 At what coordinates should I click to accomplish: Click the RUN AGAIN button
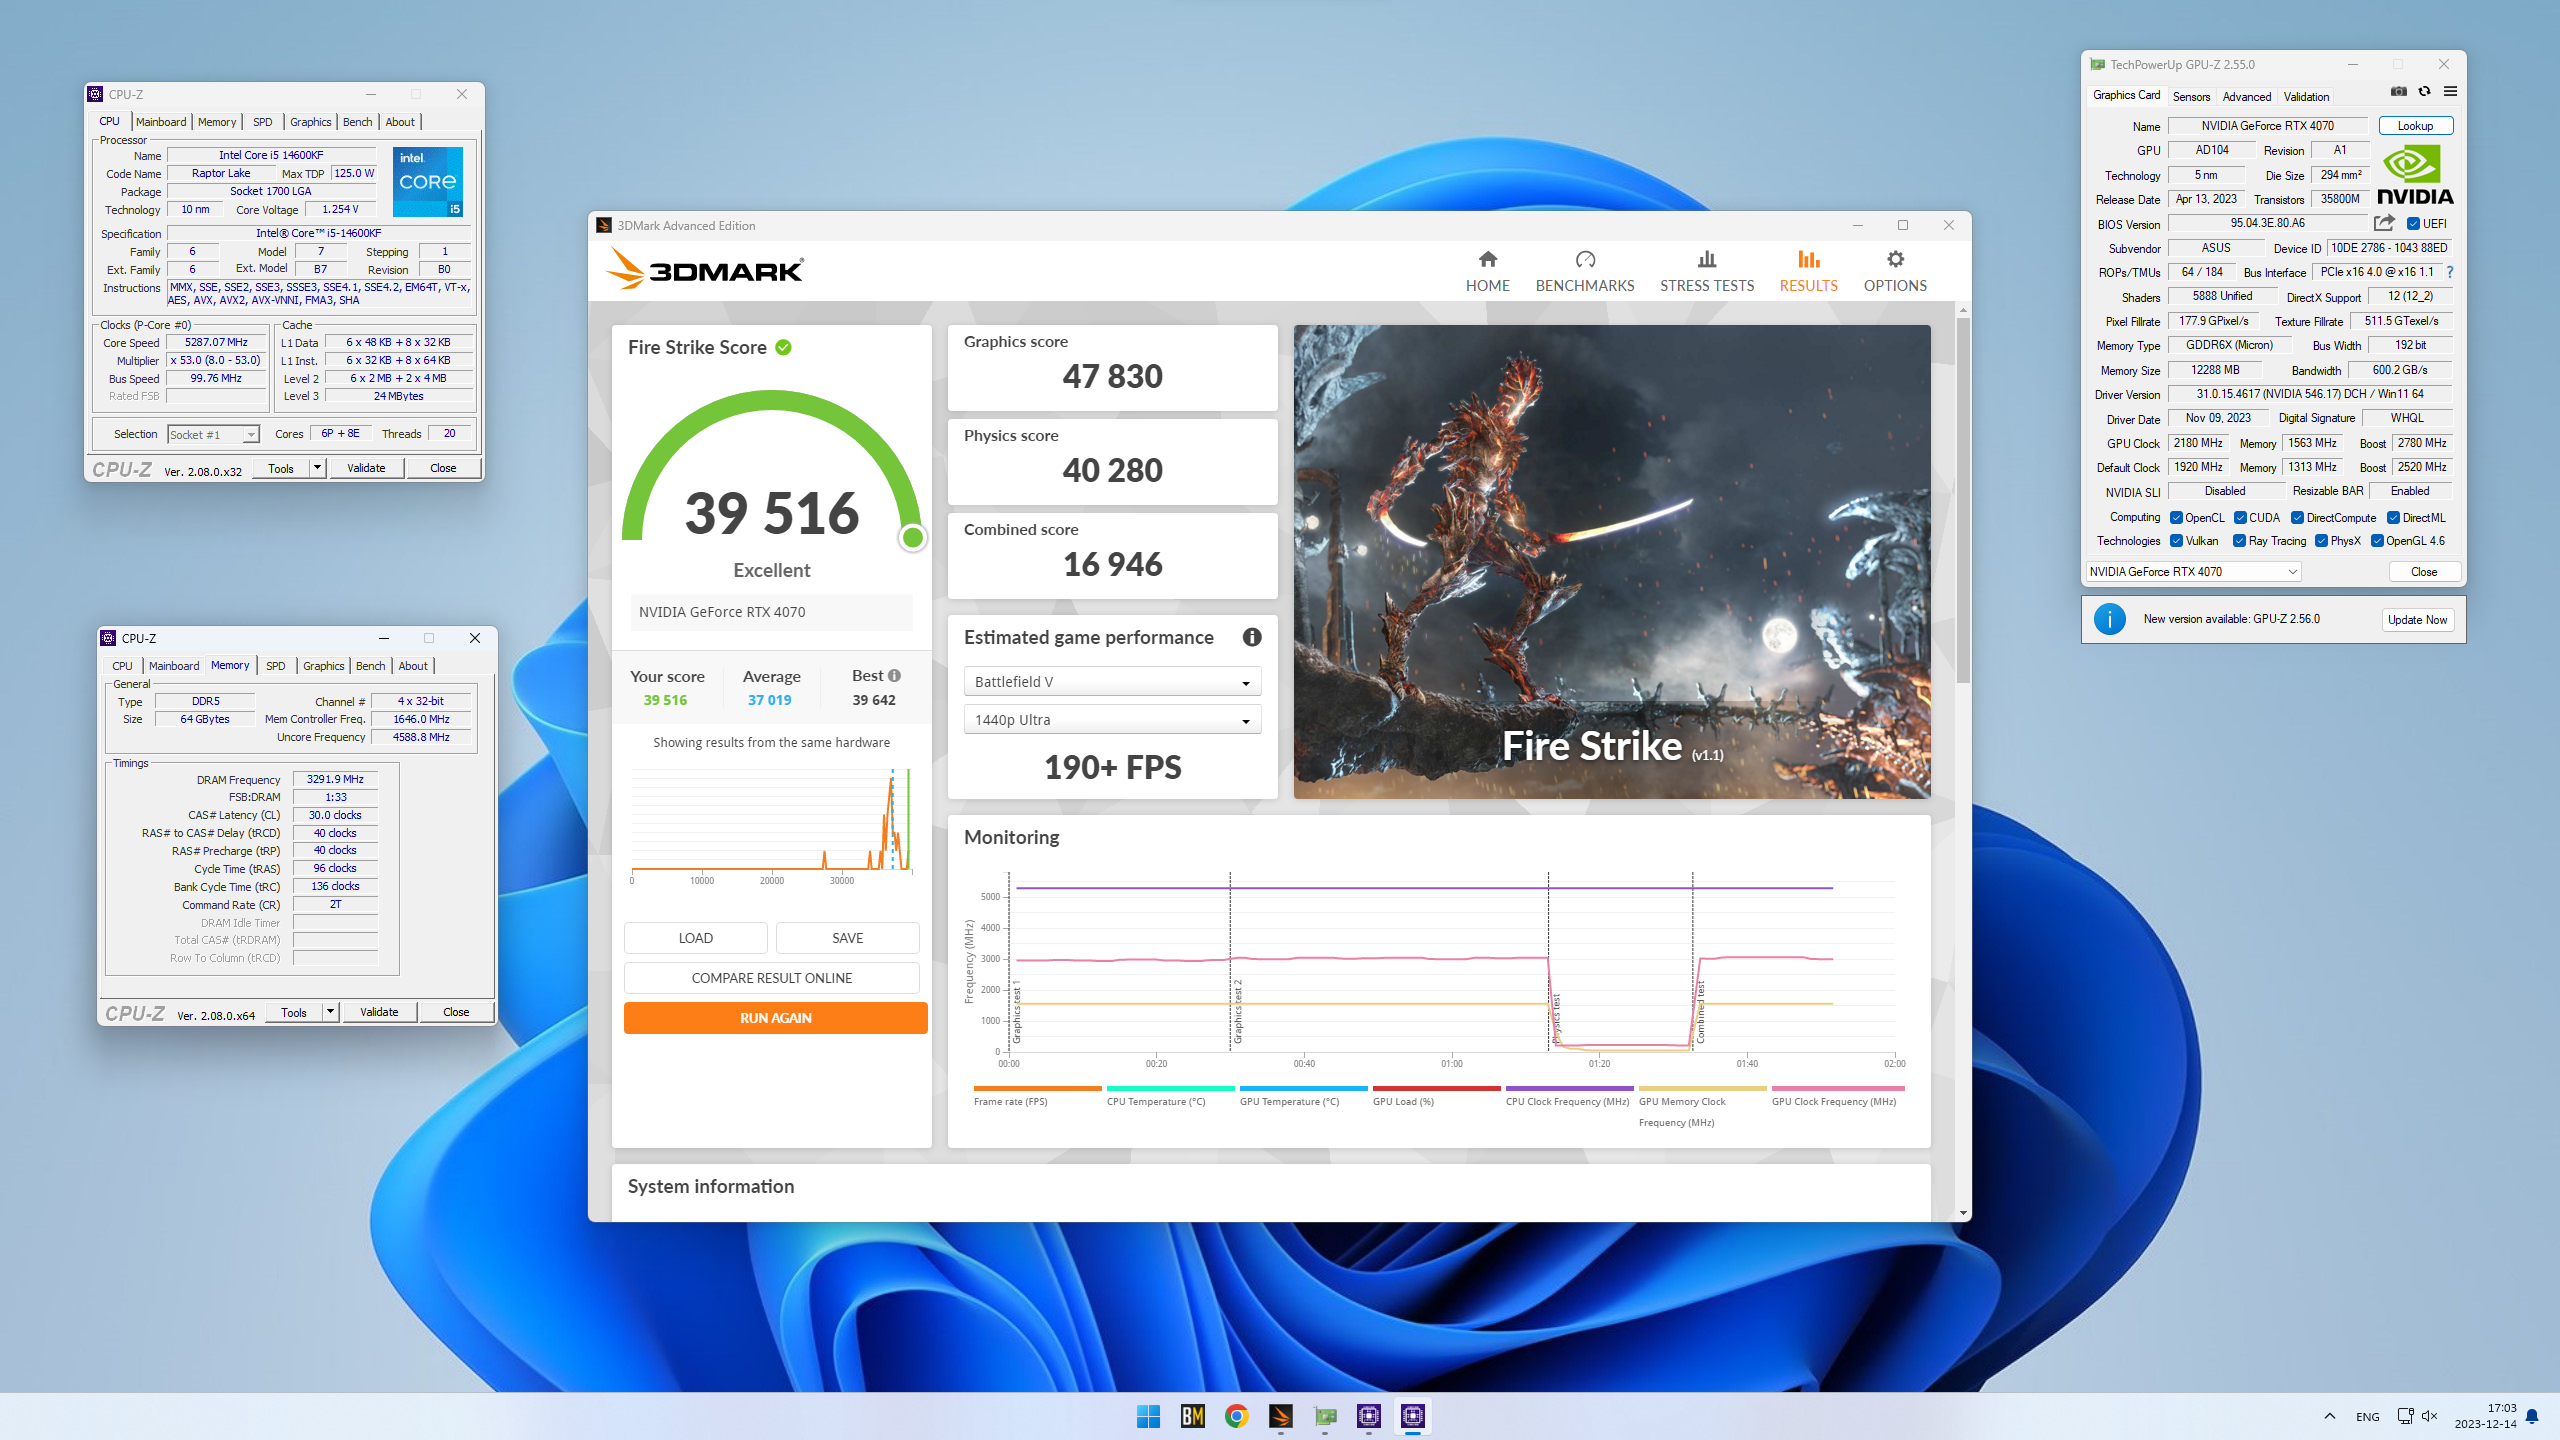click(775, 1018)
